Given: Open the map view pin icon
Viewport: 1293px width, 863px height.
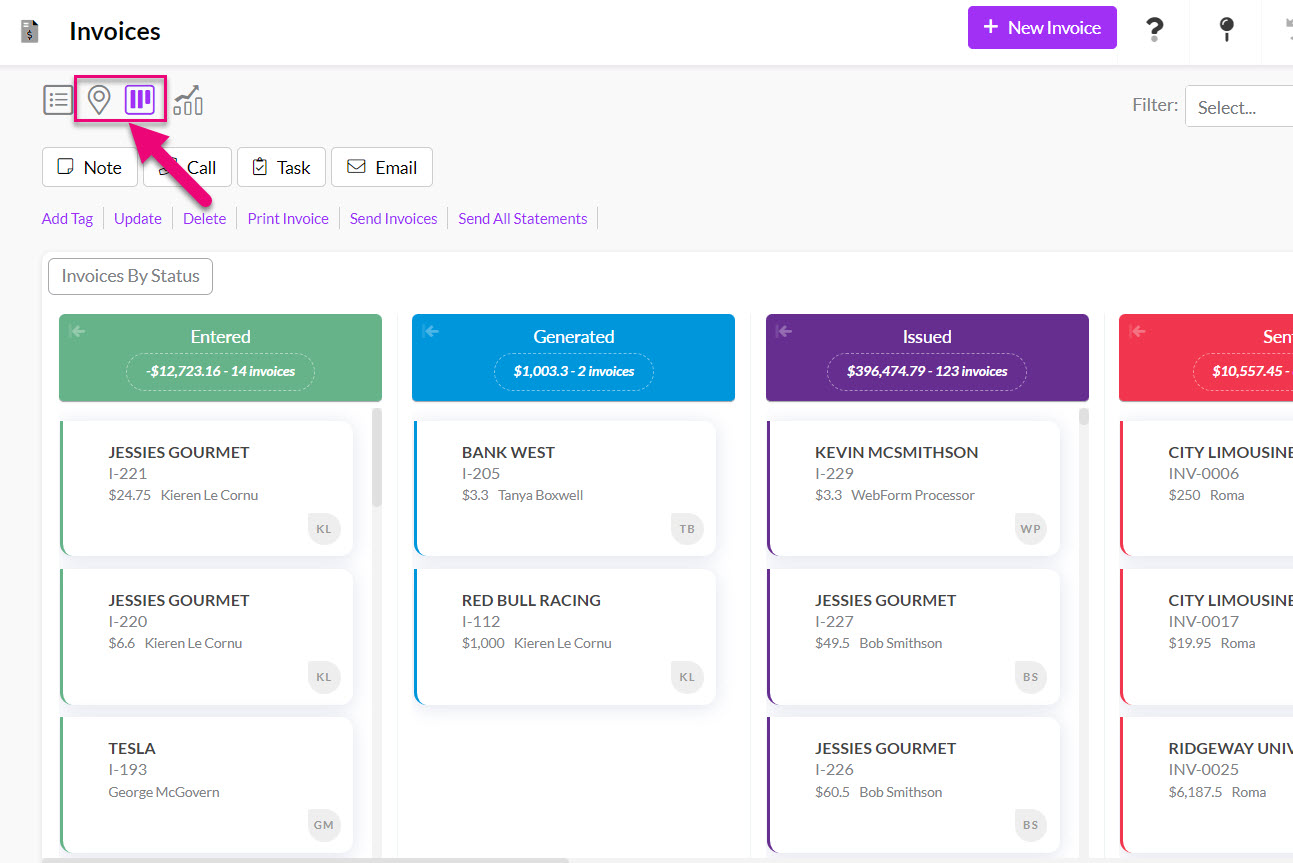Looking at the screenshot, I should coord(98,100).
